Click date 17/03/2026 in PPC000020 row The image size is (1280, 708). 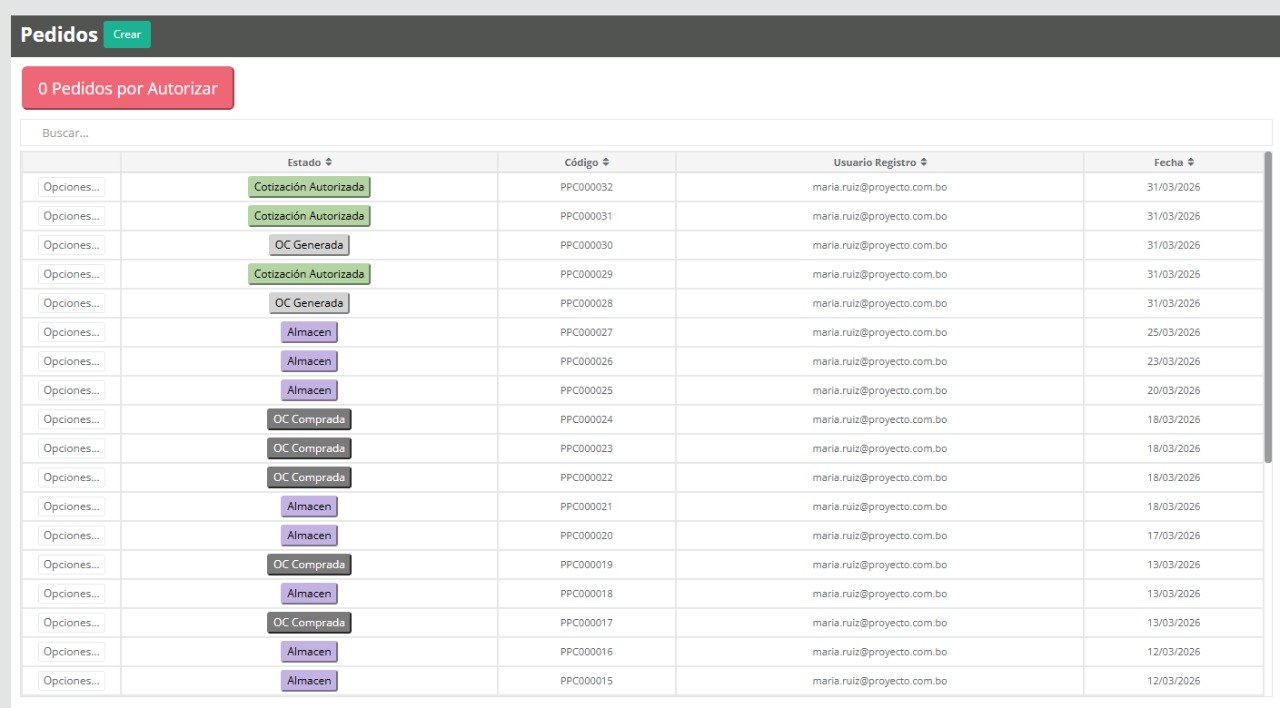click(1173, 535)
